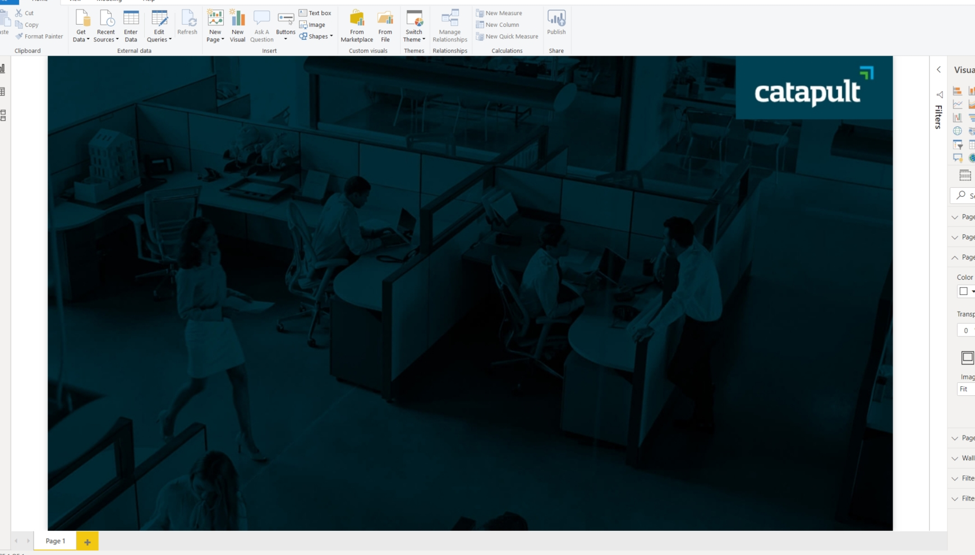Viewport: 975px width, 555px height.
Task: Select the Page 1 tab
Action: [x=55, y=541]
